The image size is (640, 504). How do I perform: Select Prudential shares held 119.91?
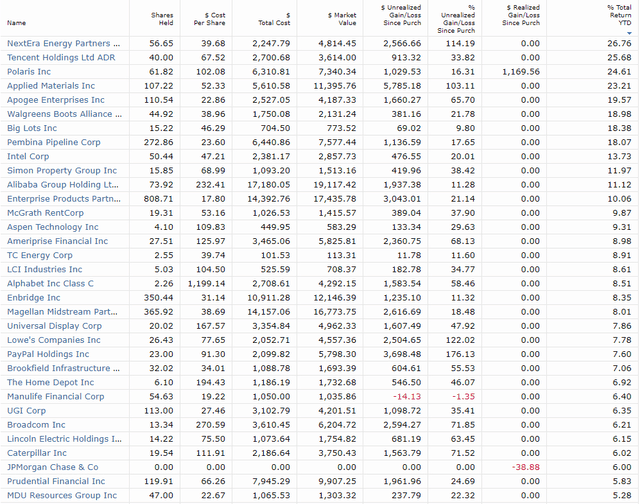pyautogui.click(x=158, y=481)
